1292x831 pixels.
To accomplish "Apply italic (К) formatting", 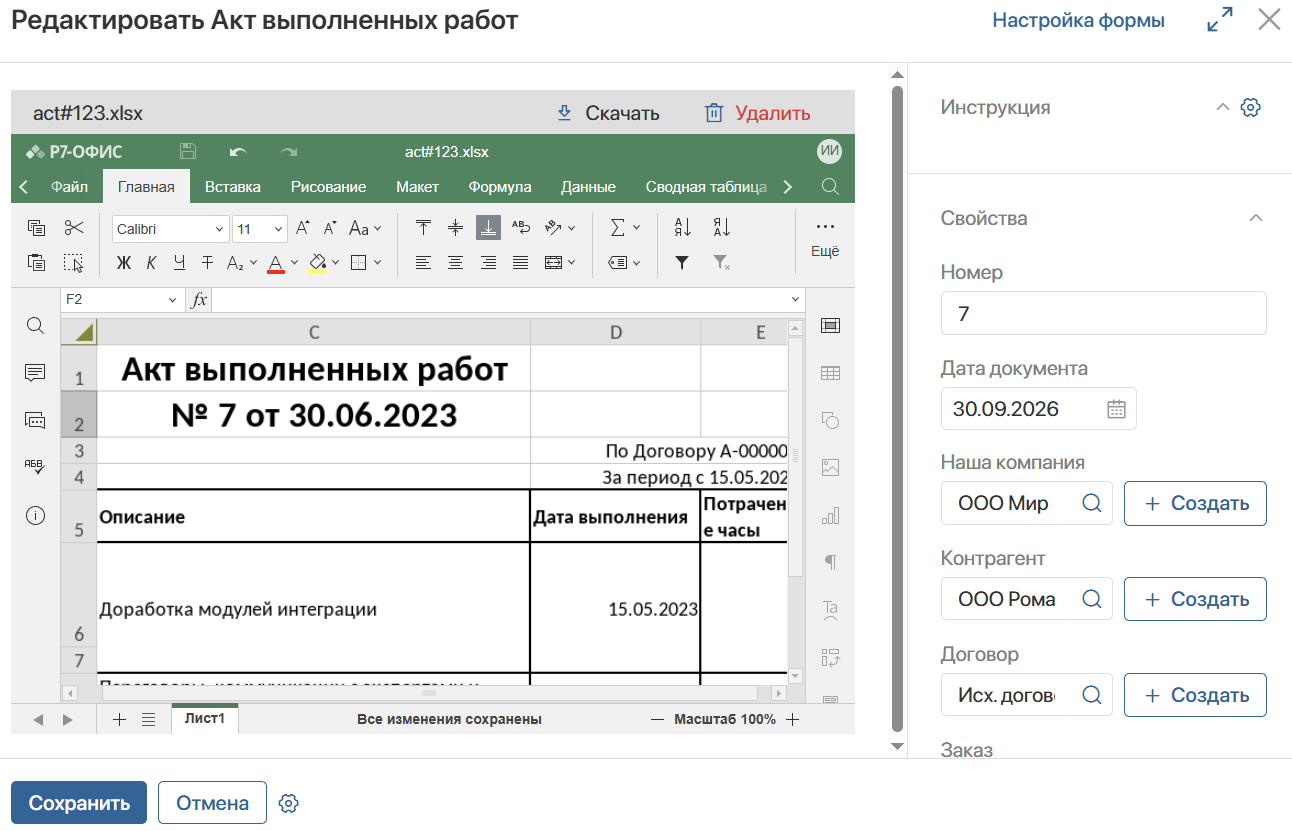I will point(151,263).
